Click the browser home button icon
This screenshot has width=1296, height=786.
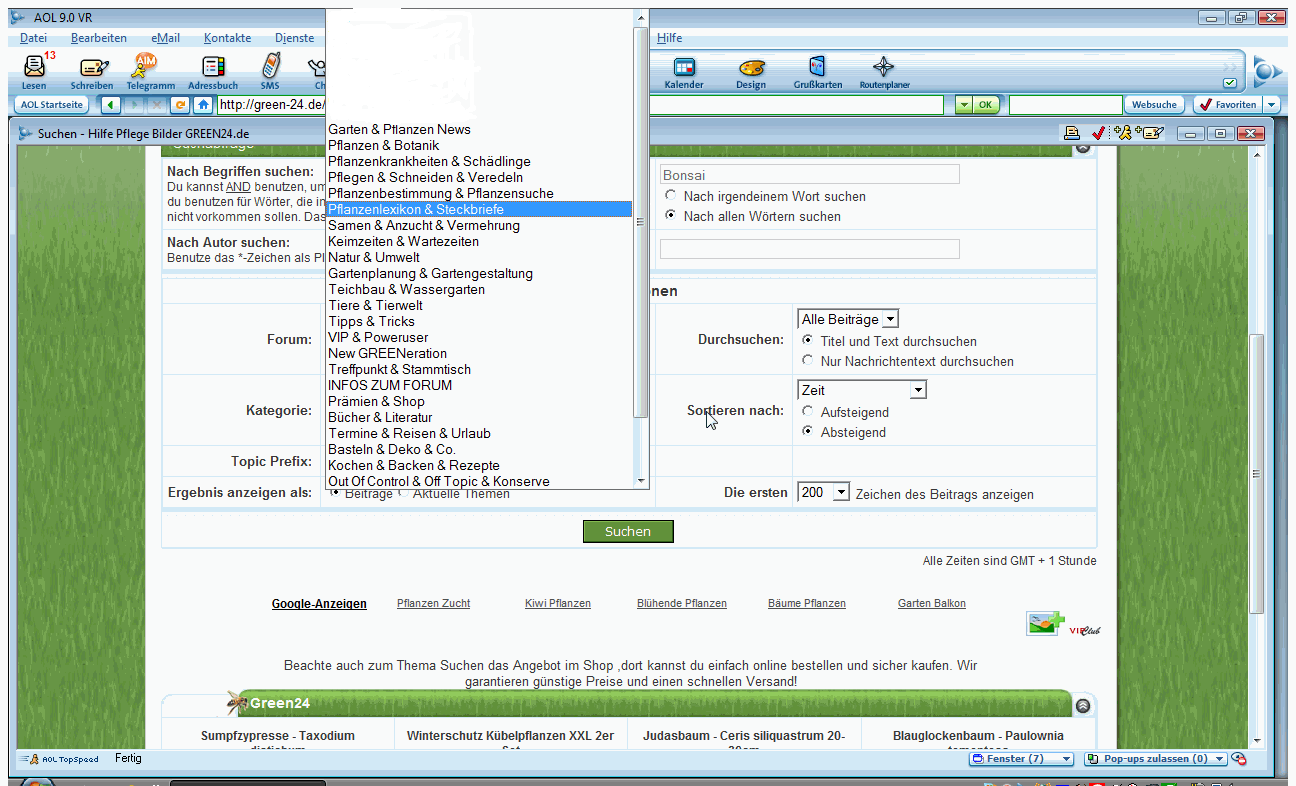203,105
